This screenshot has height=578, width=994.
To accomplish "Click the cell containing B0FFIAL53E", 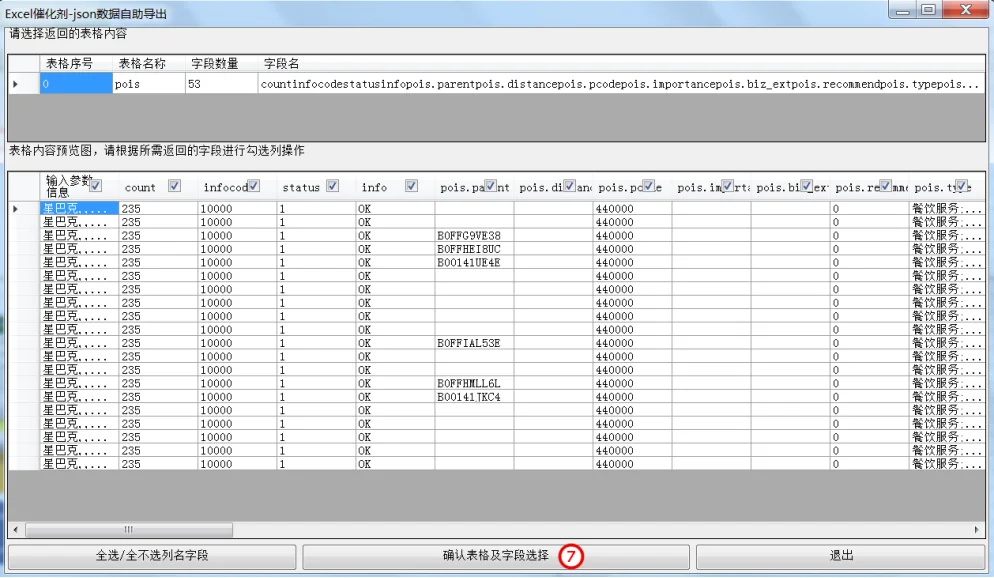I will click(474, 343).
